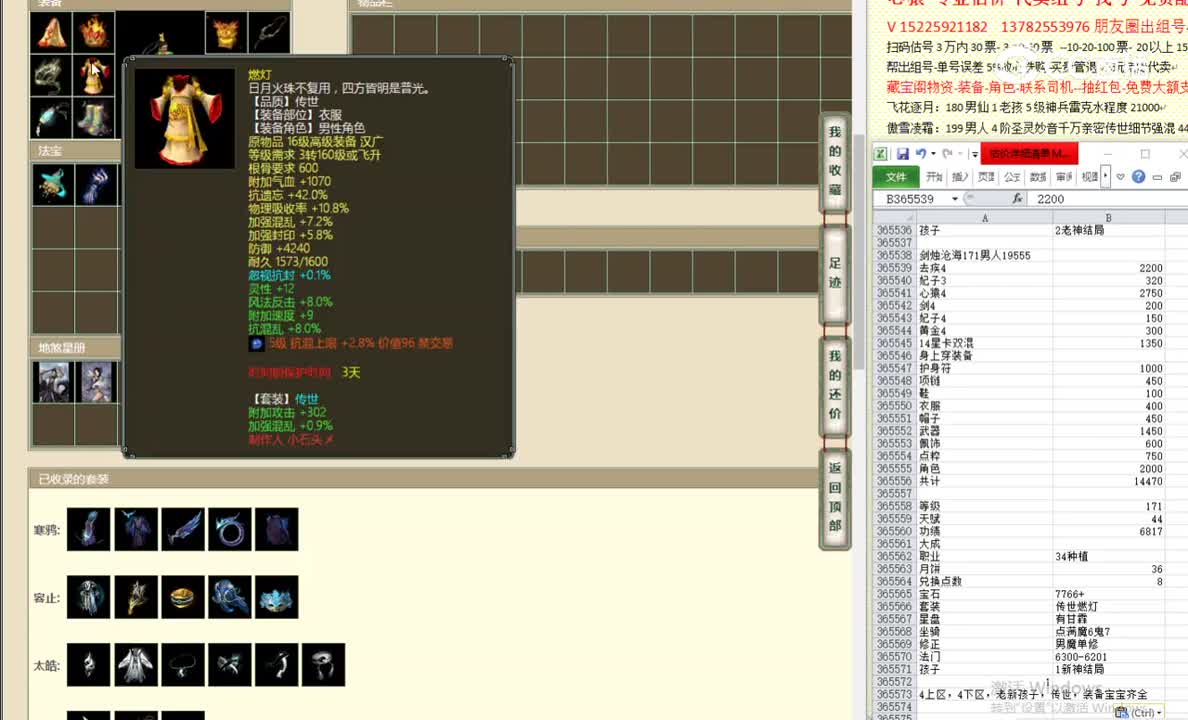This screenshot has width=1188, height=720.
Task: Open the Excel 文件 tab
Action: [x=896, y=177]
